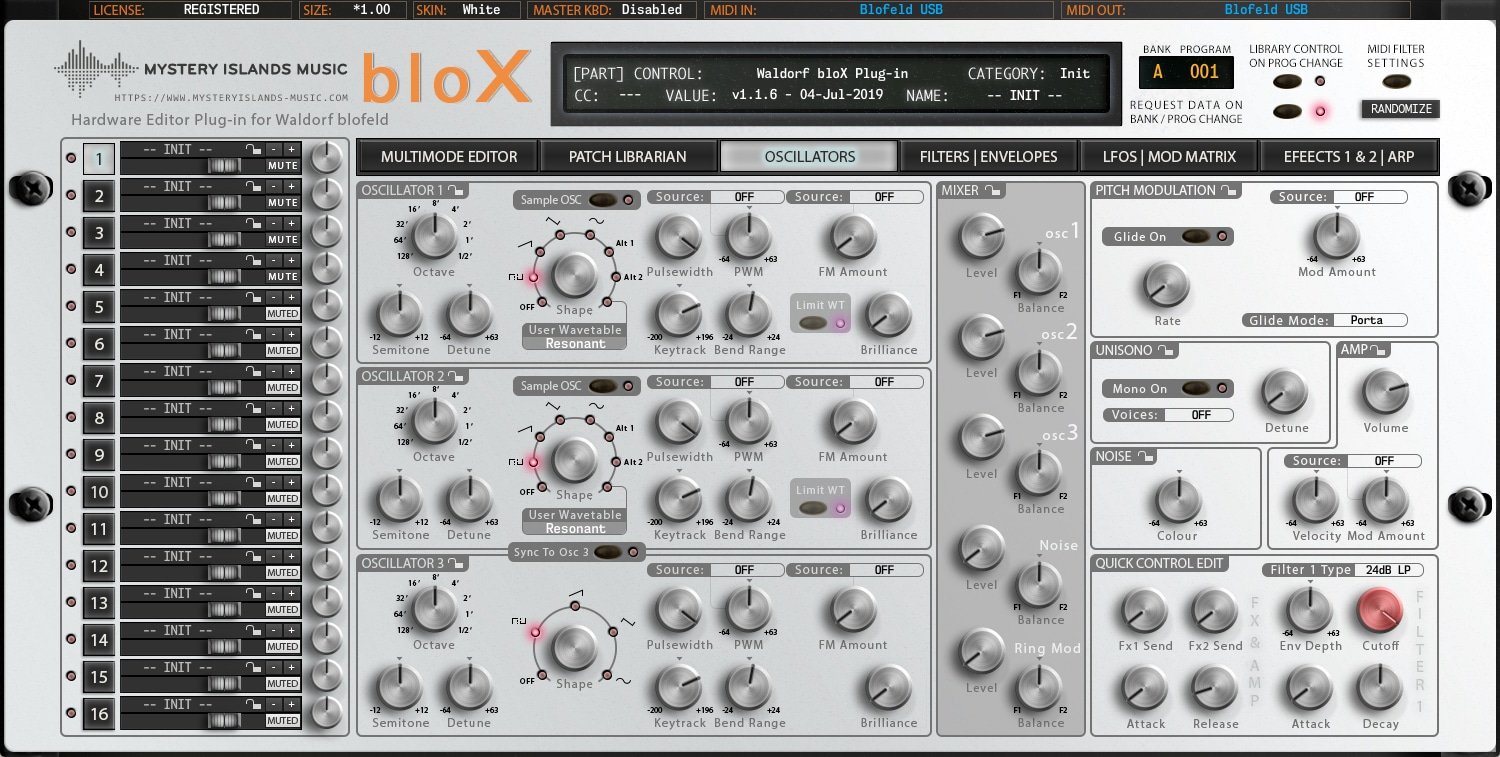The image size is (1500, 757).
Task: Toggle the Limit WT switch on Oscillator 2
Action: click(x=813, y=507)
